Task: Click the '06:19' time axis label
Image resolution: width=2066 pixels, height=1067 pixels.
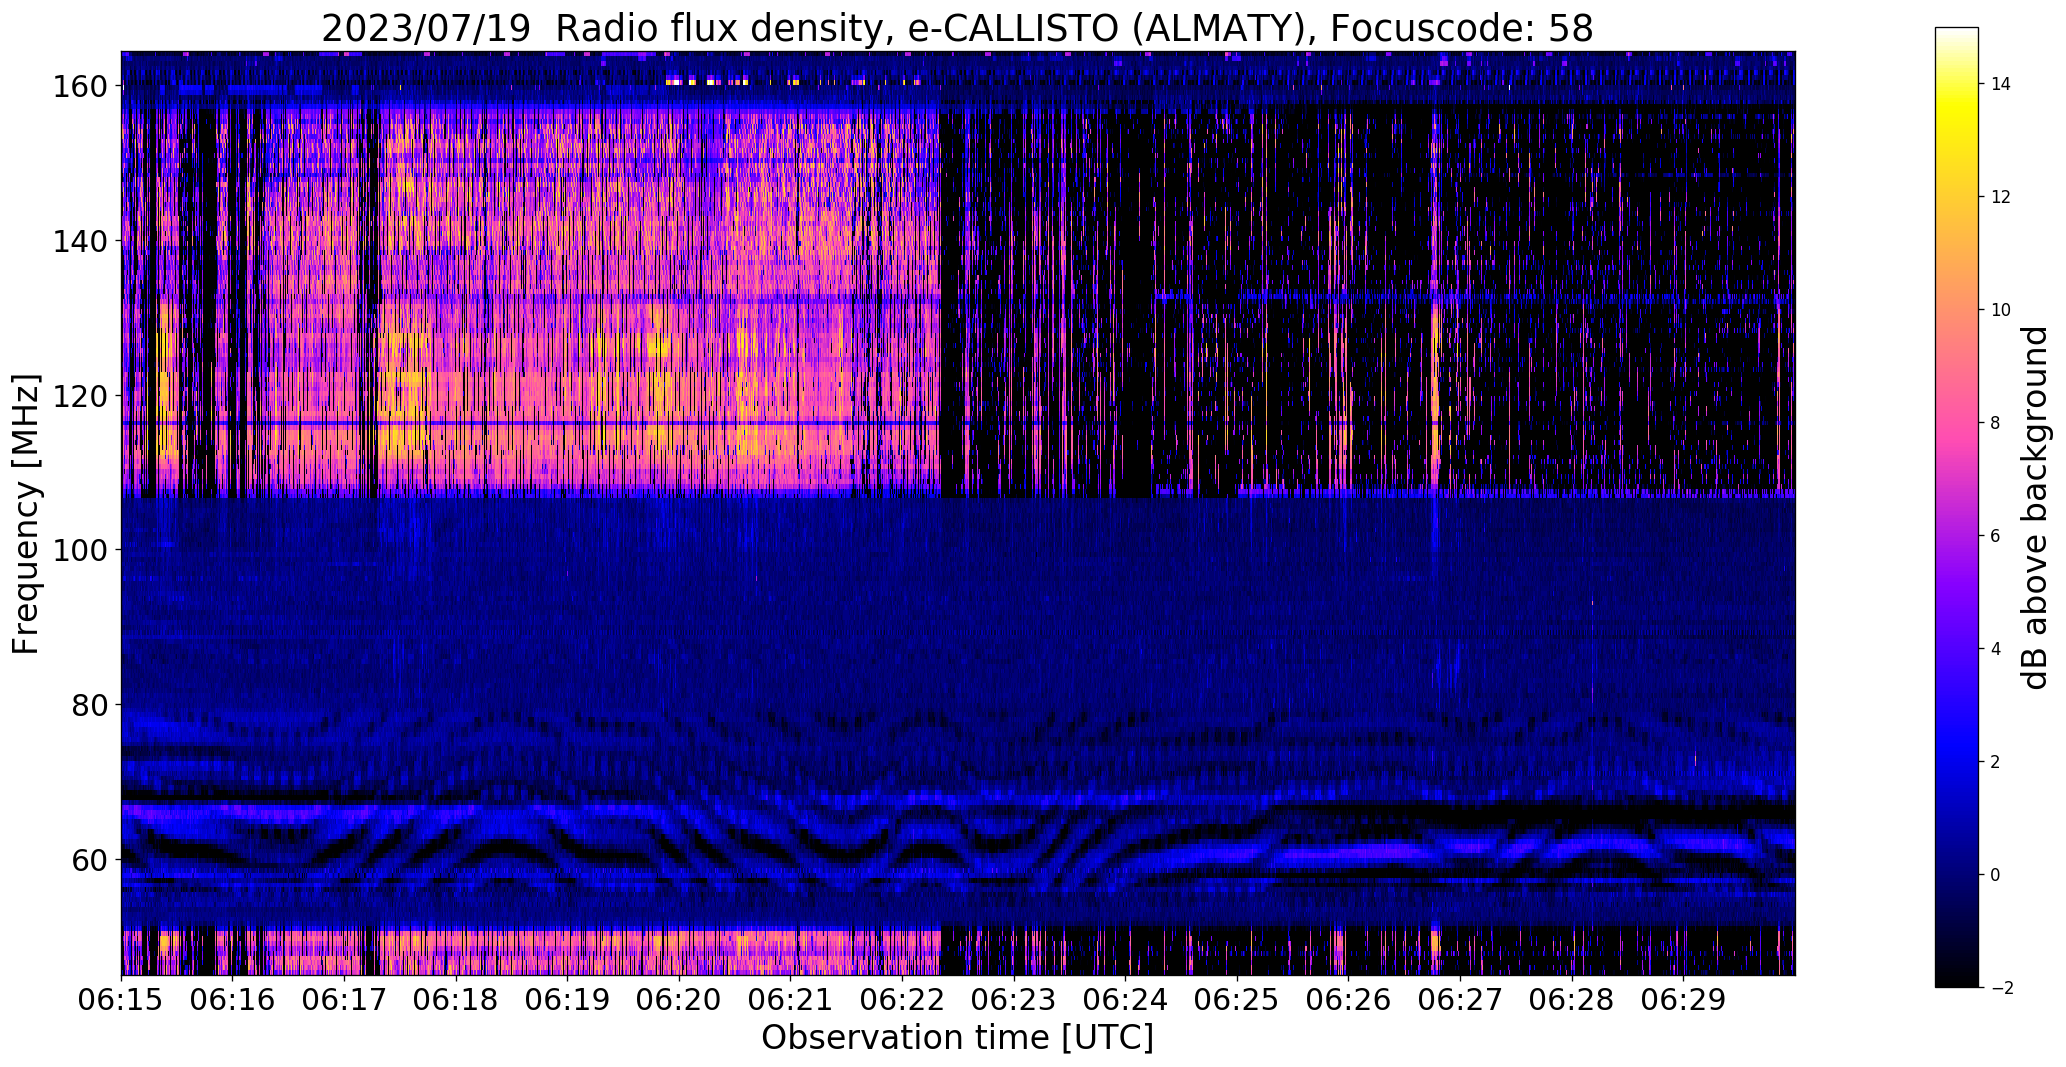Action: (x=567, y=1001)
